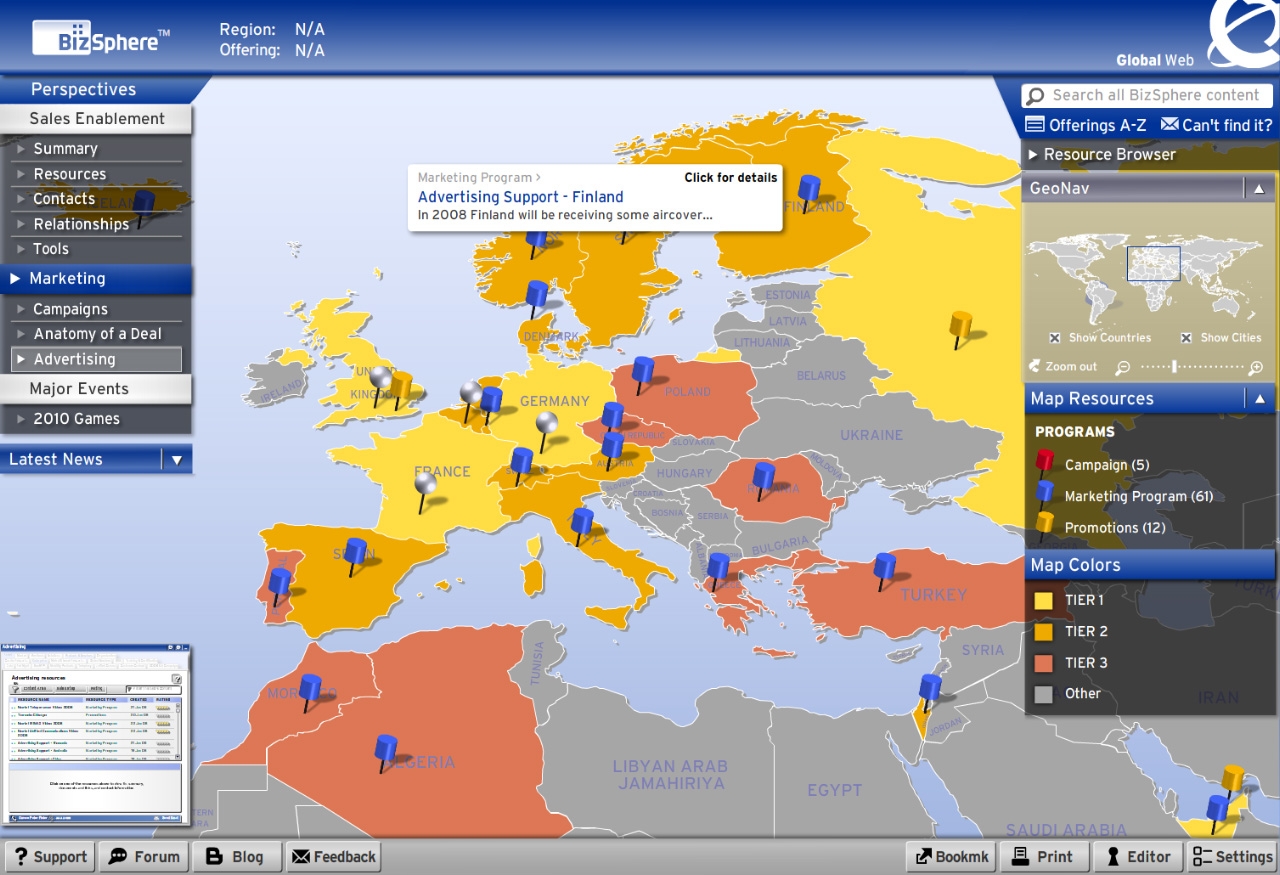The width and height of the screenshot is (1280, 875).
Task: Click the zoom-out magnifier minus icon
Action: click(x=1123, y=367)
